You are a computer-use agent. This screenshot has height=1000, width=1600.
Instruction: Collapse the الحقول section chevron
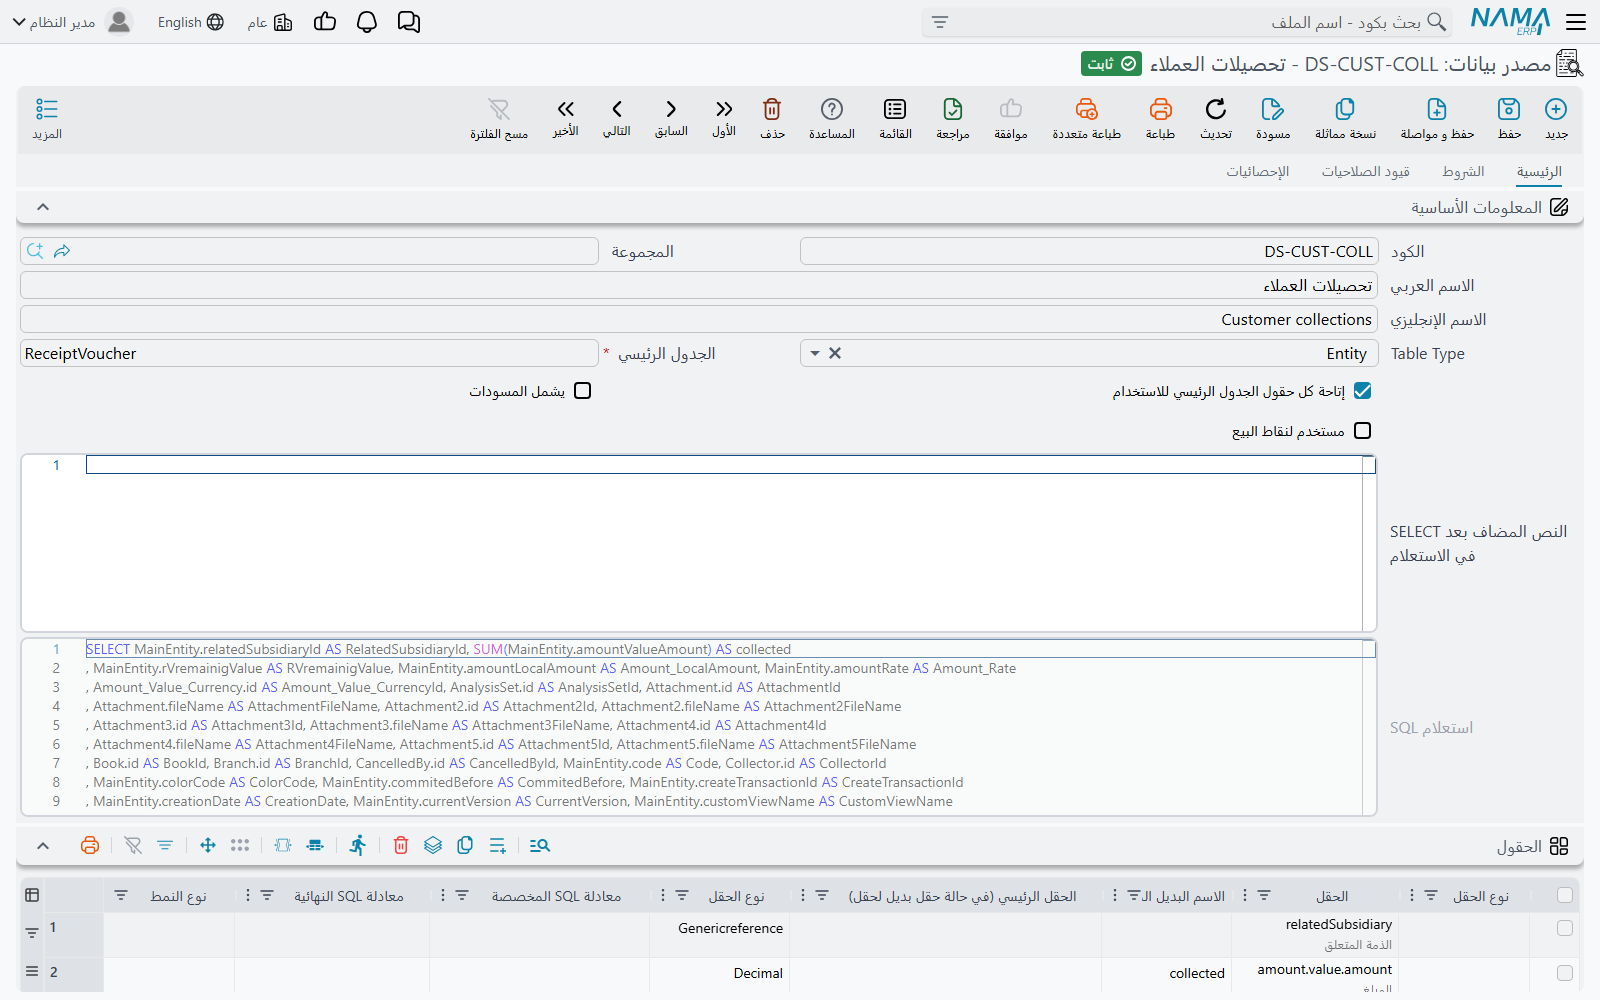click(x=43, y=846)
